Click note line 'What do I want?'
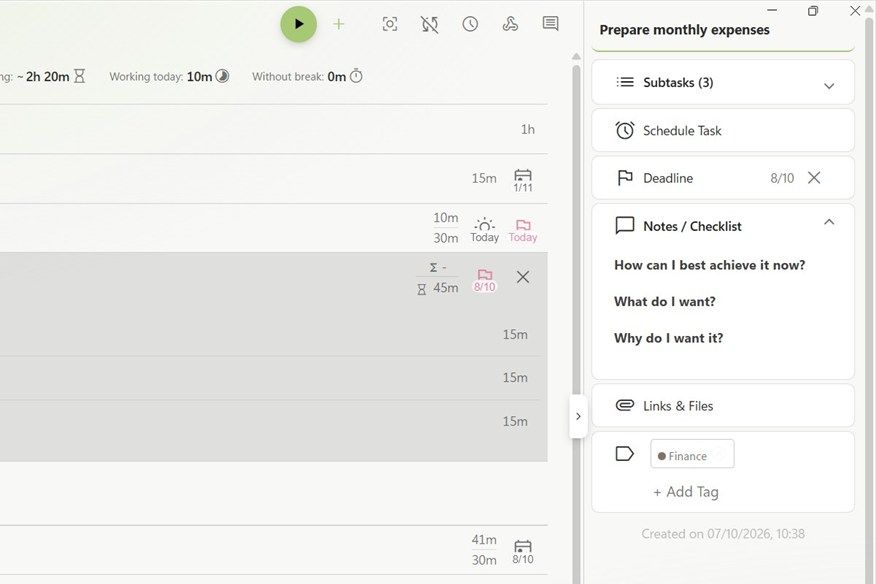 [x=664, y=302]
